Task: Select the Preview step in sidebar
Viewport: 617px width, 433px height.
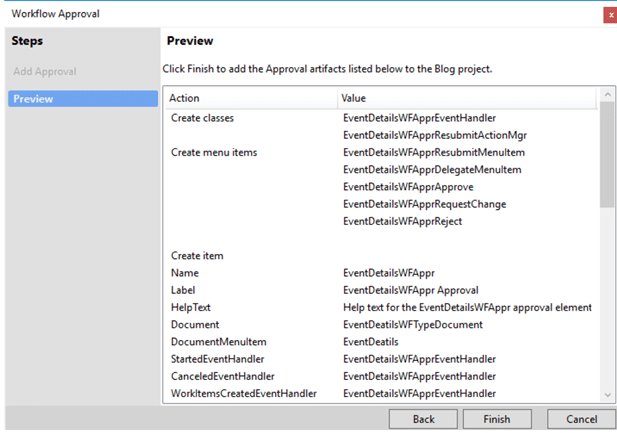Action: (x=83, y=99)
